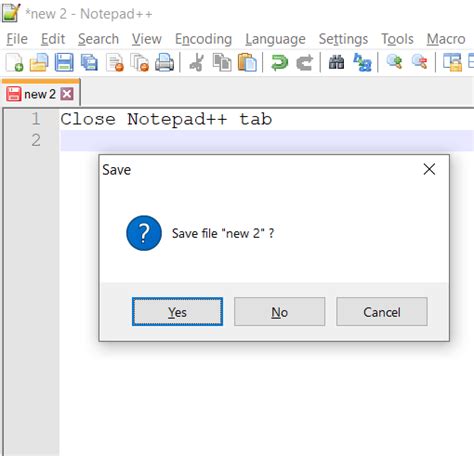474x456 pixels.
Task: Open the Tools menu
Action: click(397, 39)
